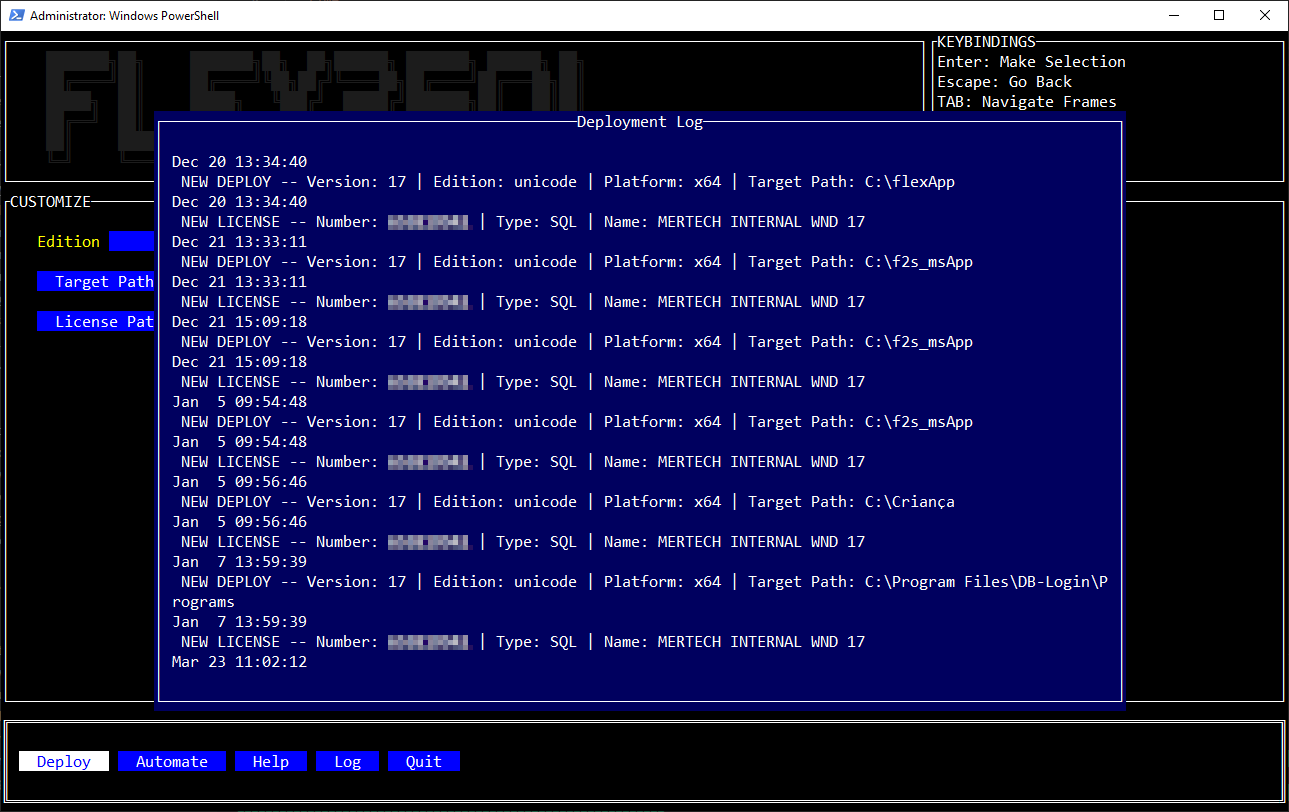Open the Automate option

(x=171, y=762)
